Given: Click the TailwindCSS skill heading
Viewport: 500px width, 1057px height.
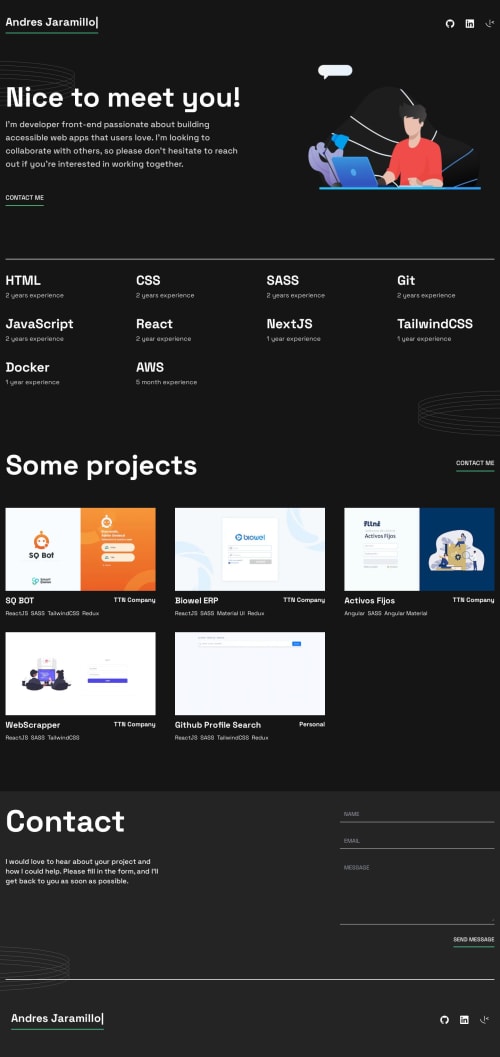Looking at the screenshot, I should 435,324.
